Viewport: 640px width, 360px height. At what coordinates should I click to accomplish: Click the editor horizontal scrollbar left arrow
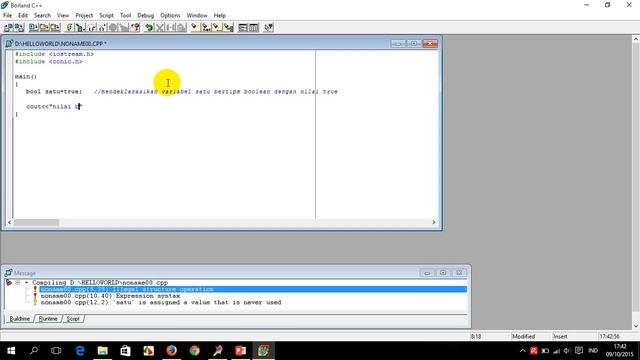pyautogui.click(x=9, y=222)
